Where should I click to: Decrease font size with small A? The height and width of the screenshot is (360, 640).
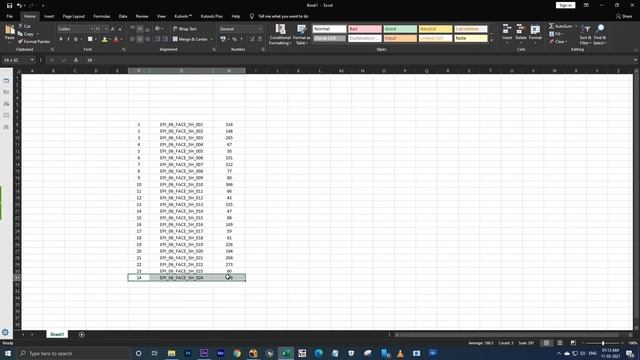120,29
